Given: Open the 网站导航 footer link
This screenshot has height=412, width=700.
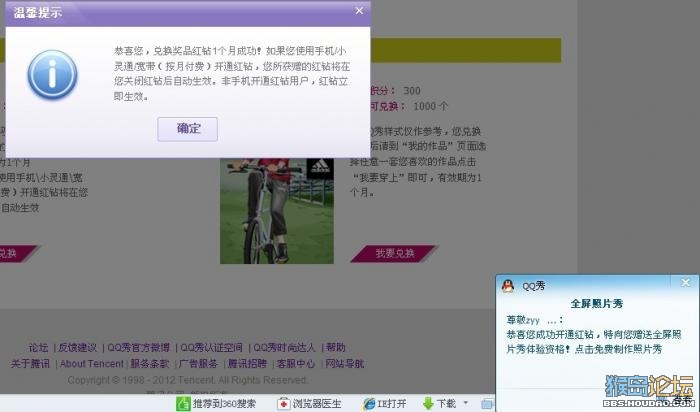Looking at the screenshot, I should click(345, 364).
